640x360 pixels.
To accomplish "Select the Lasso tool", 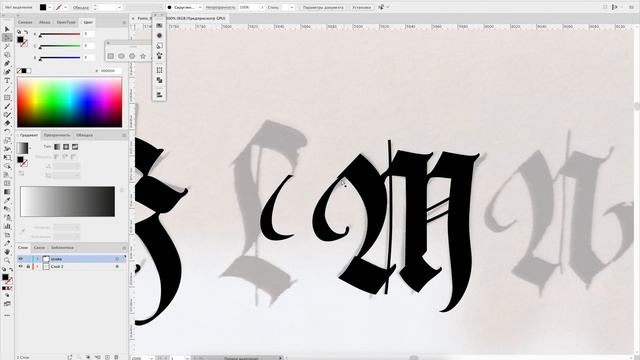I will tap(7, 55).
